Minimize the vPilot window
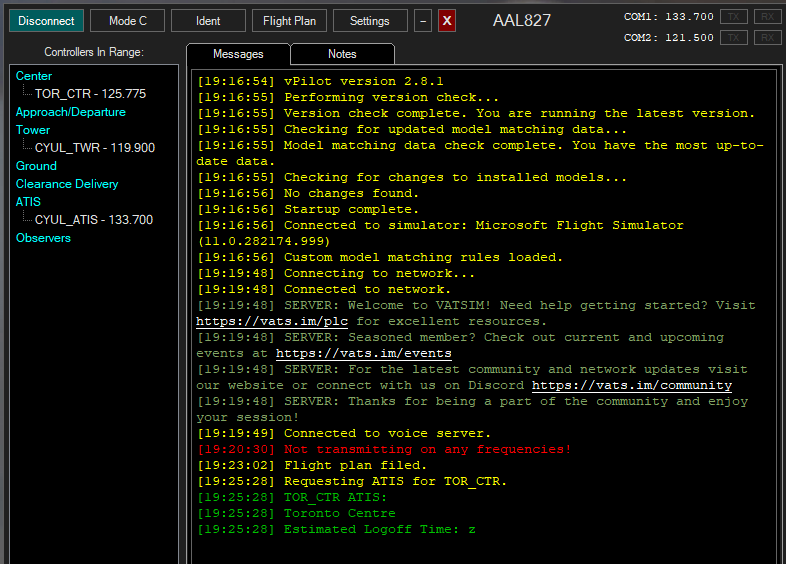Screen dimensions: 786x564 pyautogui.click(x=423, y=21)
